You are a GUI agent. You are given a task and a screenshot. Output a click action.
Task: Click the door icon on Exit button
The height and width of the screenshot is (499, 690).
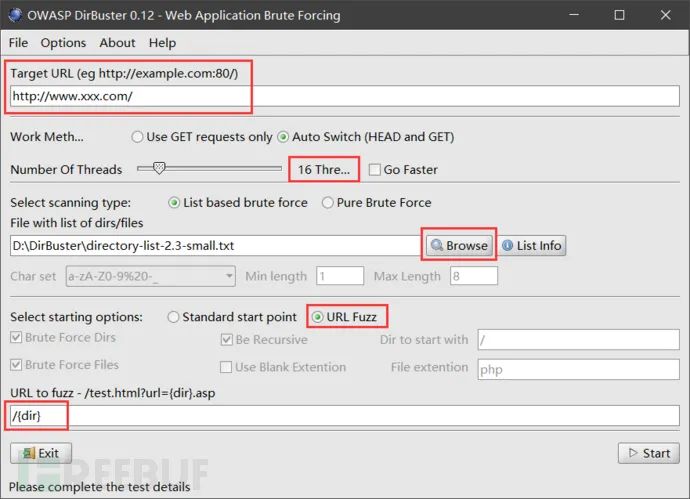(x=29, y=453)
